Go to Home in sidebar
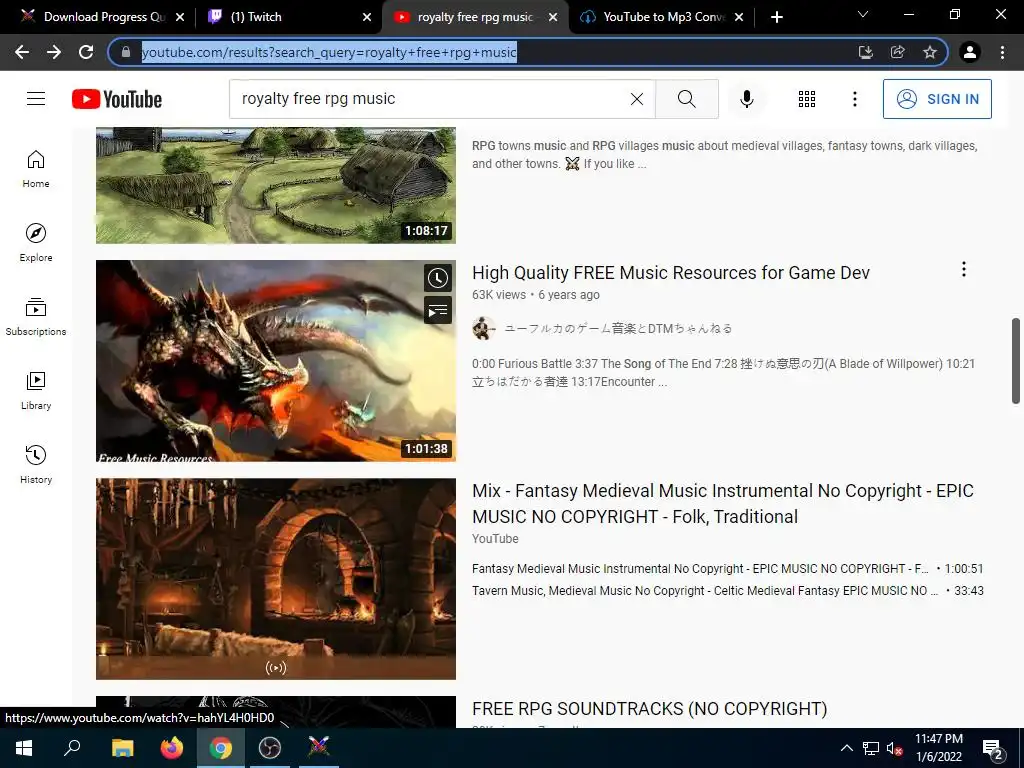The width and height of the screenshot is (1024, 768). (36, 169)
